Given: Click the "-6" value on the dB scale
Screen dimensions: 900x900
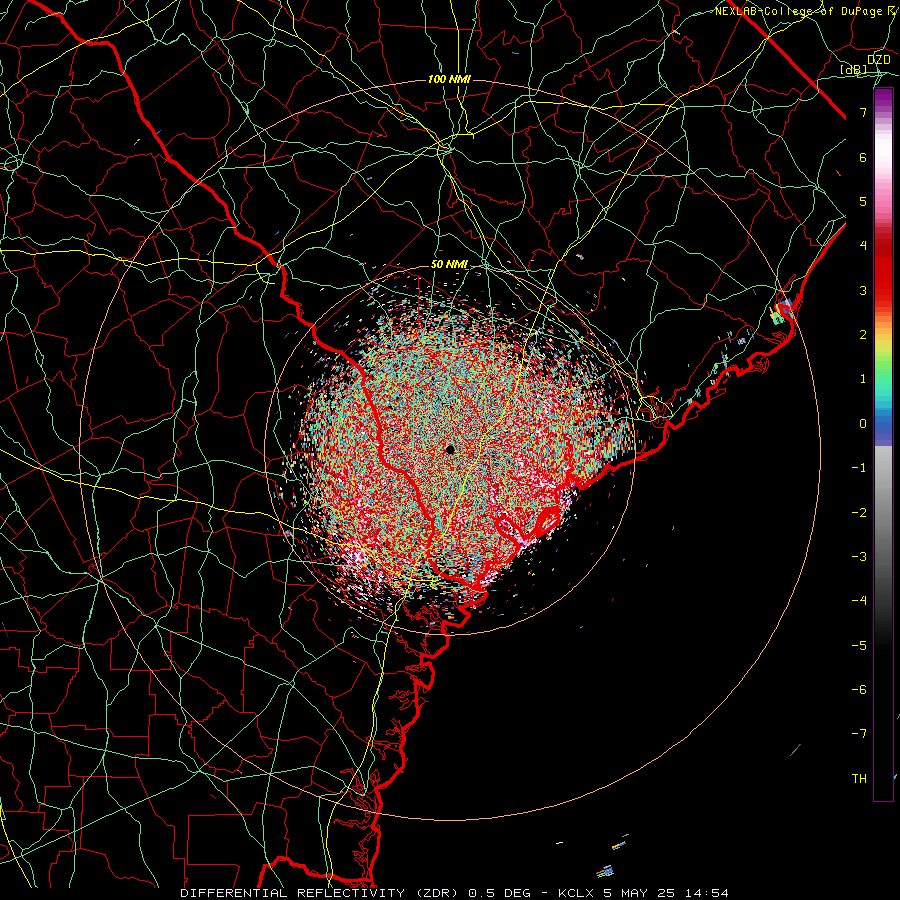Looking at the screenshot, I should pos(859,690).
